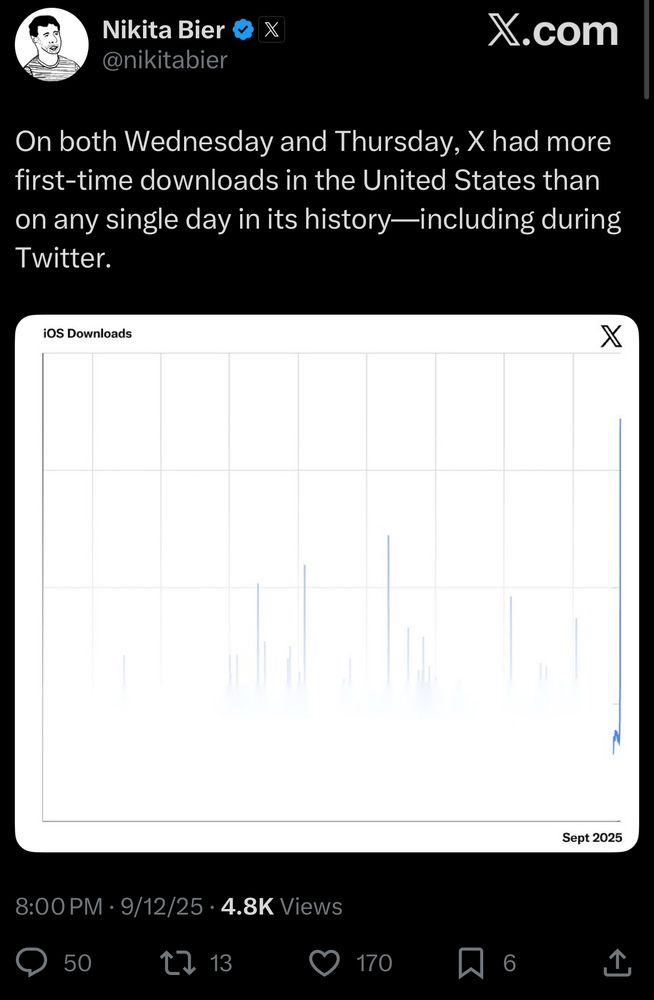Click the X logo inside the chart header
Viewport: 654px width, 1000px height.
(611, 336)
